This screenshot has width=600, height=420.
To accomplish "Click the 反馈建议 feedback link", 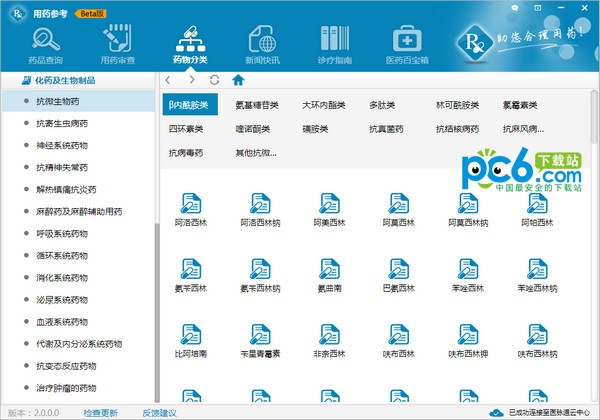I will pyautogui.click(x=159, y=412).
